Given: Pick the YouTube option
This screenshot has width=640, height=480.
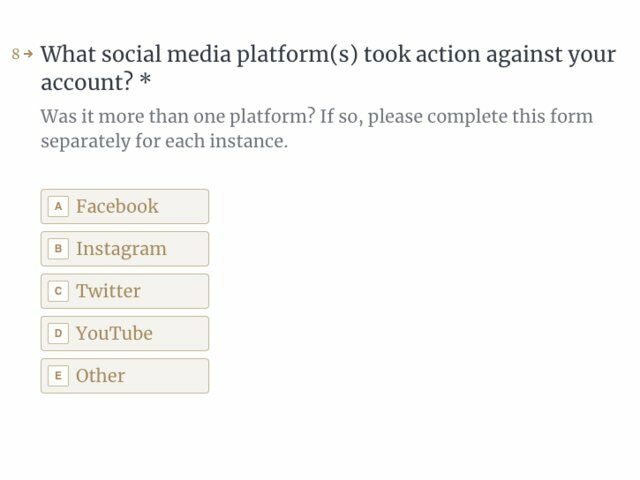Looking at the screenshot, I should click(x=124, y=333).
